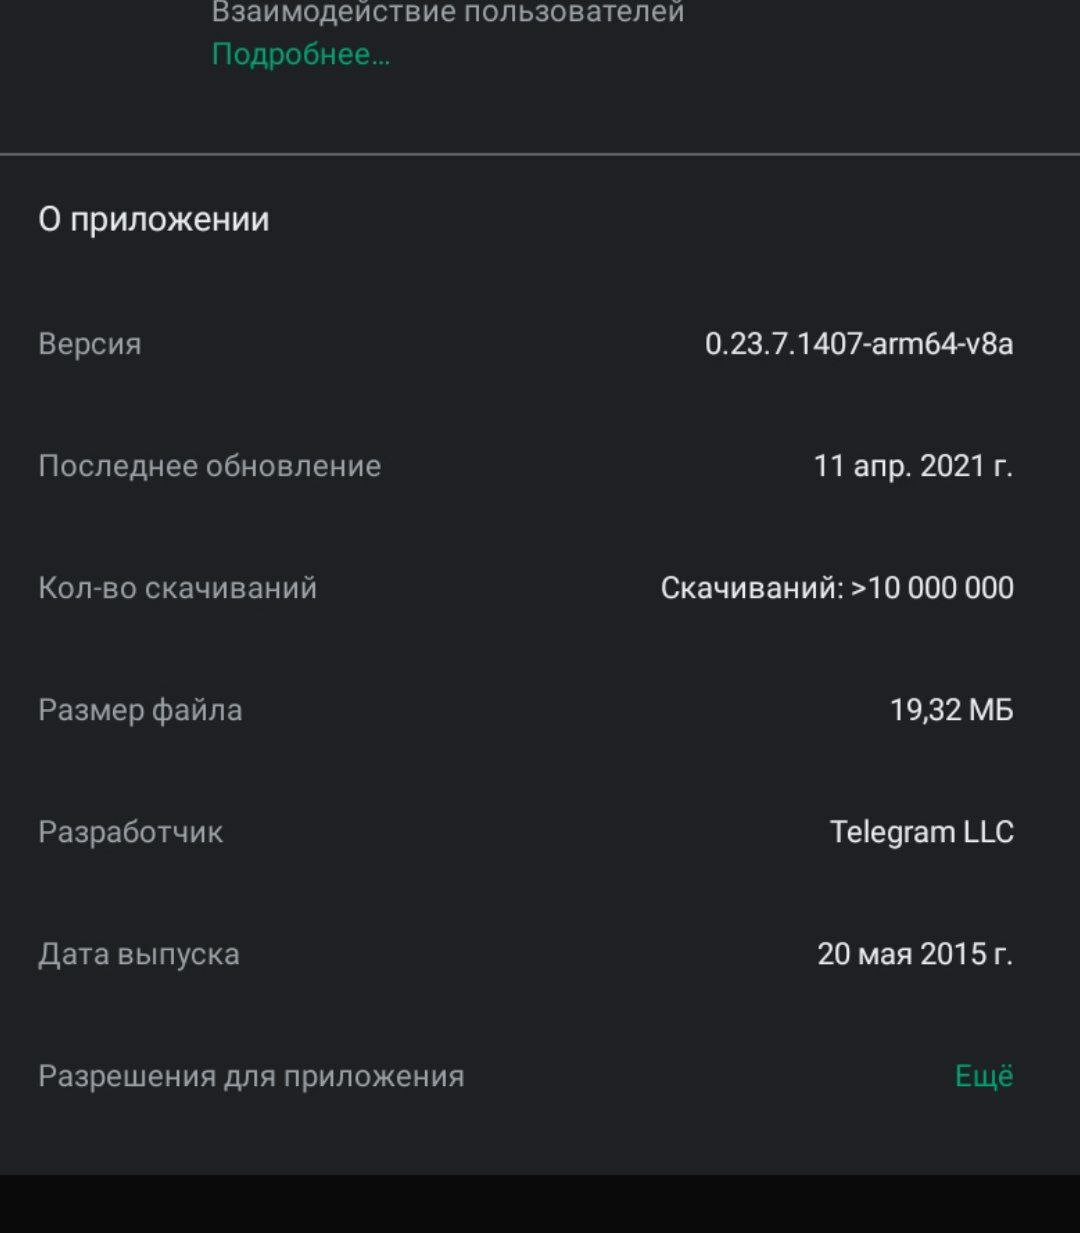Screen dimensions: 1080x1233
Task: Click the release date '20 мая 2015 г.'
Action: coord(915,954)
